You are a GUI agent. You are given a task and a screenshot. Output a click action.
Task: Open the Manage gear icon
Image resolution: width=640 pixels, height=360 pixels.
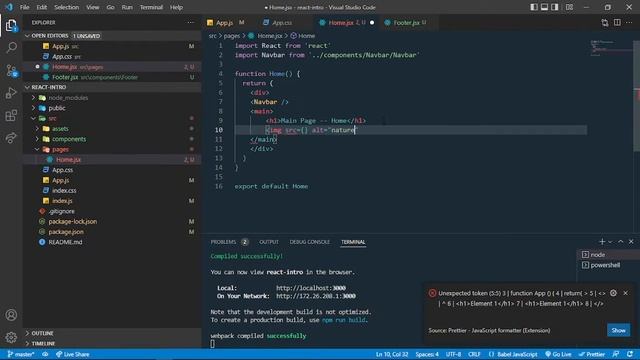(11, 337)
